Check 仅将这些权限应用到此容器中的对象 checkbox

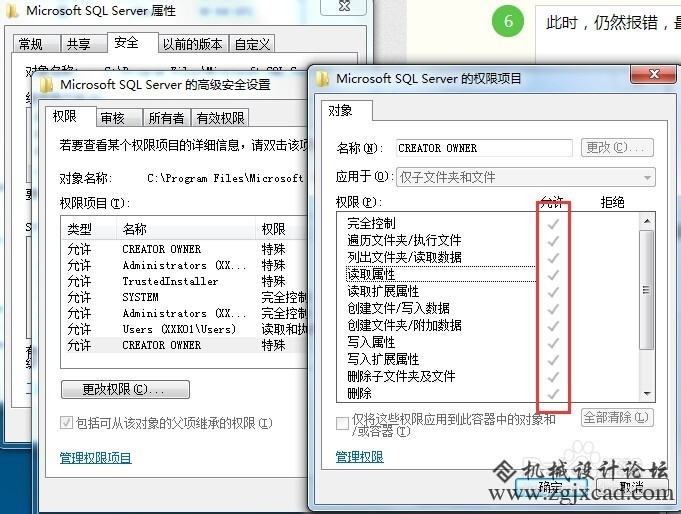(x=342, y=423)
